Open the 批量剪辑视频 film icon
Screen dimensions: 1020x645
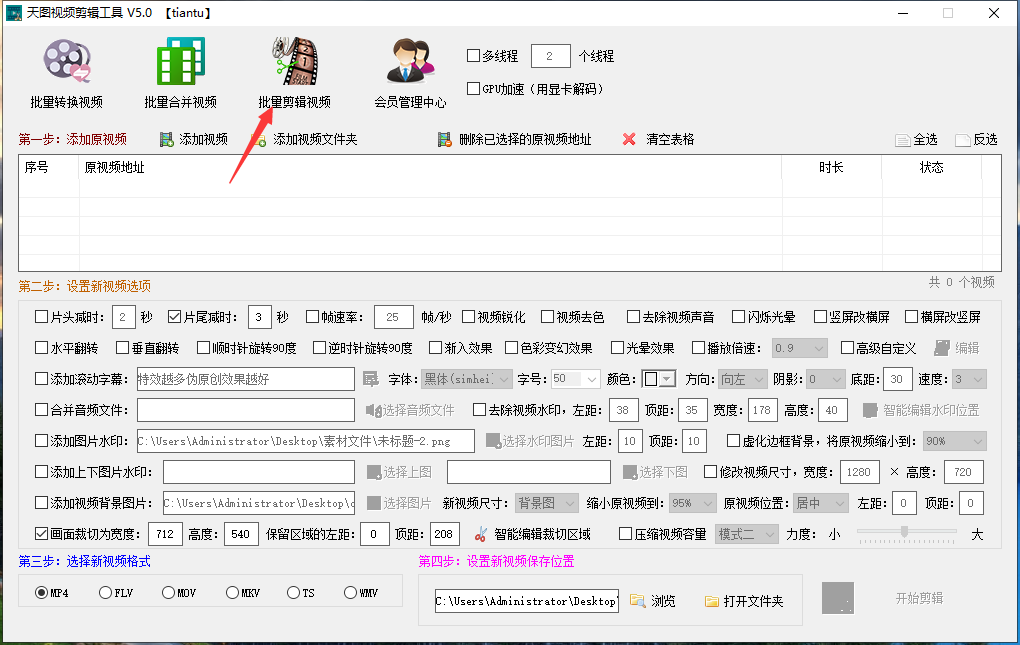(295, 62)
